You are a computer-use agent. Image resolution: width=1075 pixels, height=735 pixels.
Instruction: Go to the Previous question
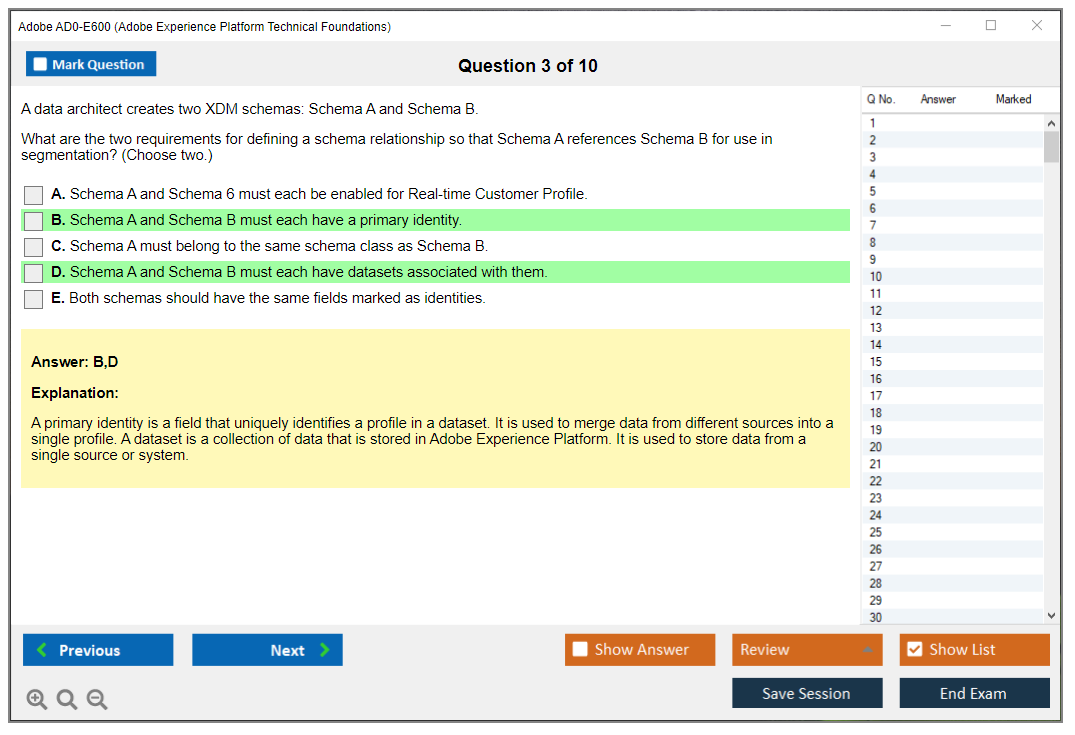[98, 650]
